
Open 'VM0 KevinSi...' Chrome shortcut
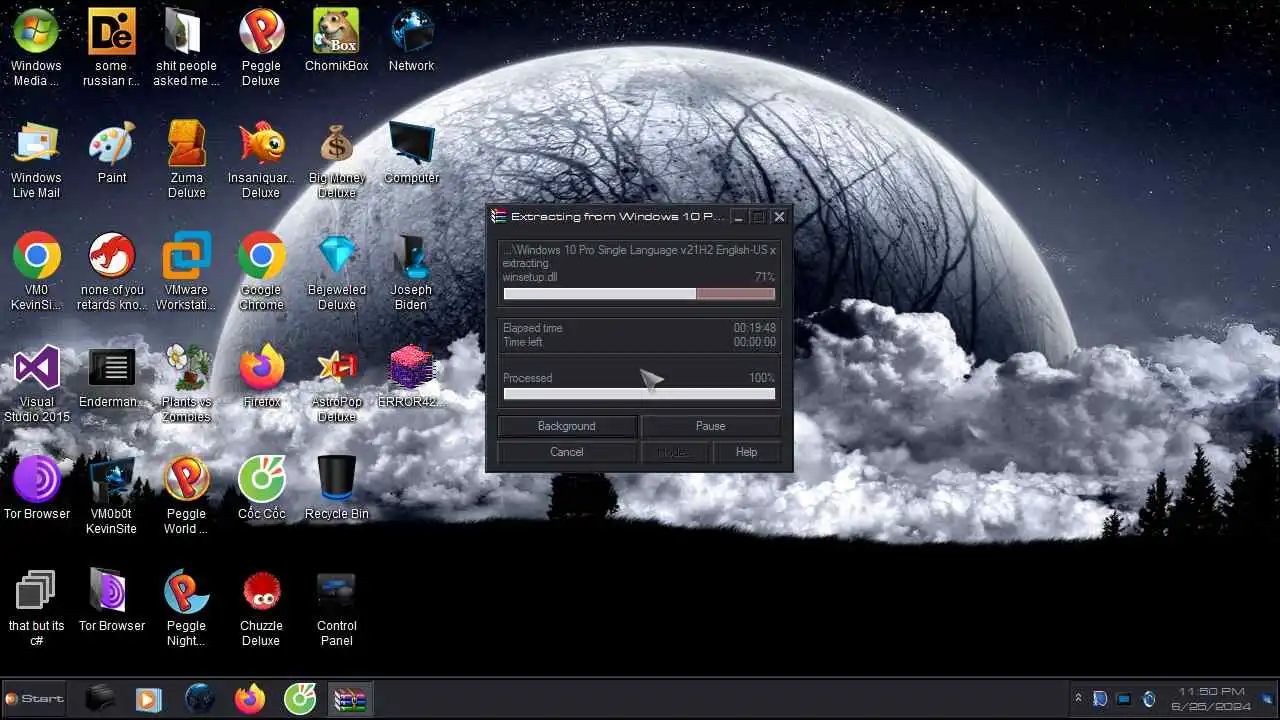click(36, 272)
